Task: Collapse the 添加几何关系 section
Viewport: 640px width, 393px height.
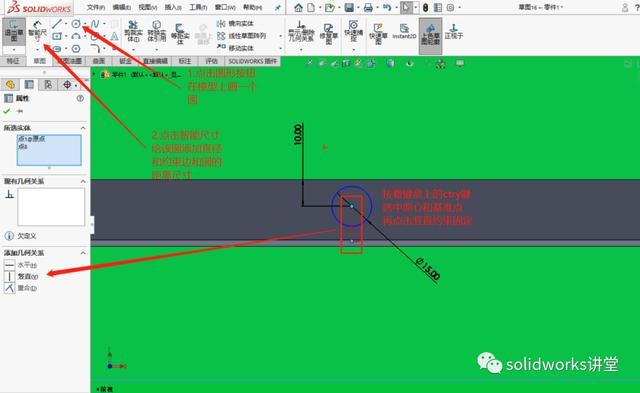Action: click(83, 253)
